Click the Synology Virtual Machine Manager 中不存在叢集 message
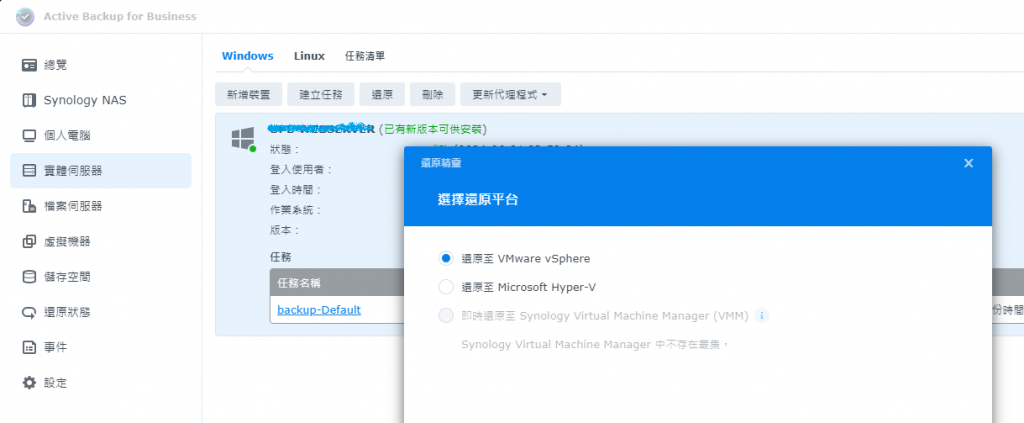The width and height of the screenshot is (1024, 423). [x=594, y=344]
